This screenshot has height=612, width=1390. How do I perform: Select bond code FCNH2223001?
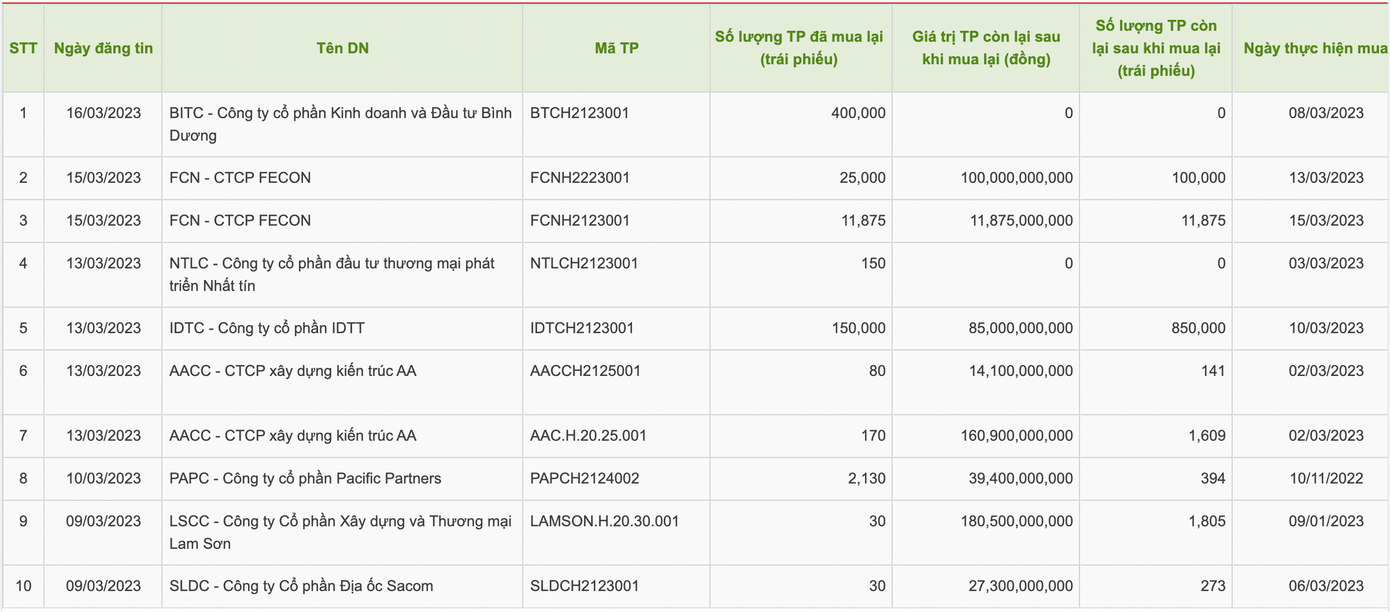(580, 178)
